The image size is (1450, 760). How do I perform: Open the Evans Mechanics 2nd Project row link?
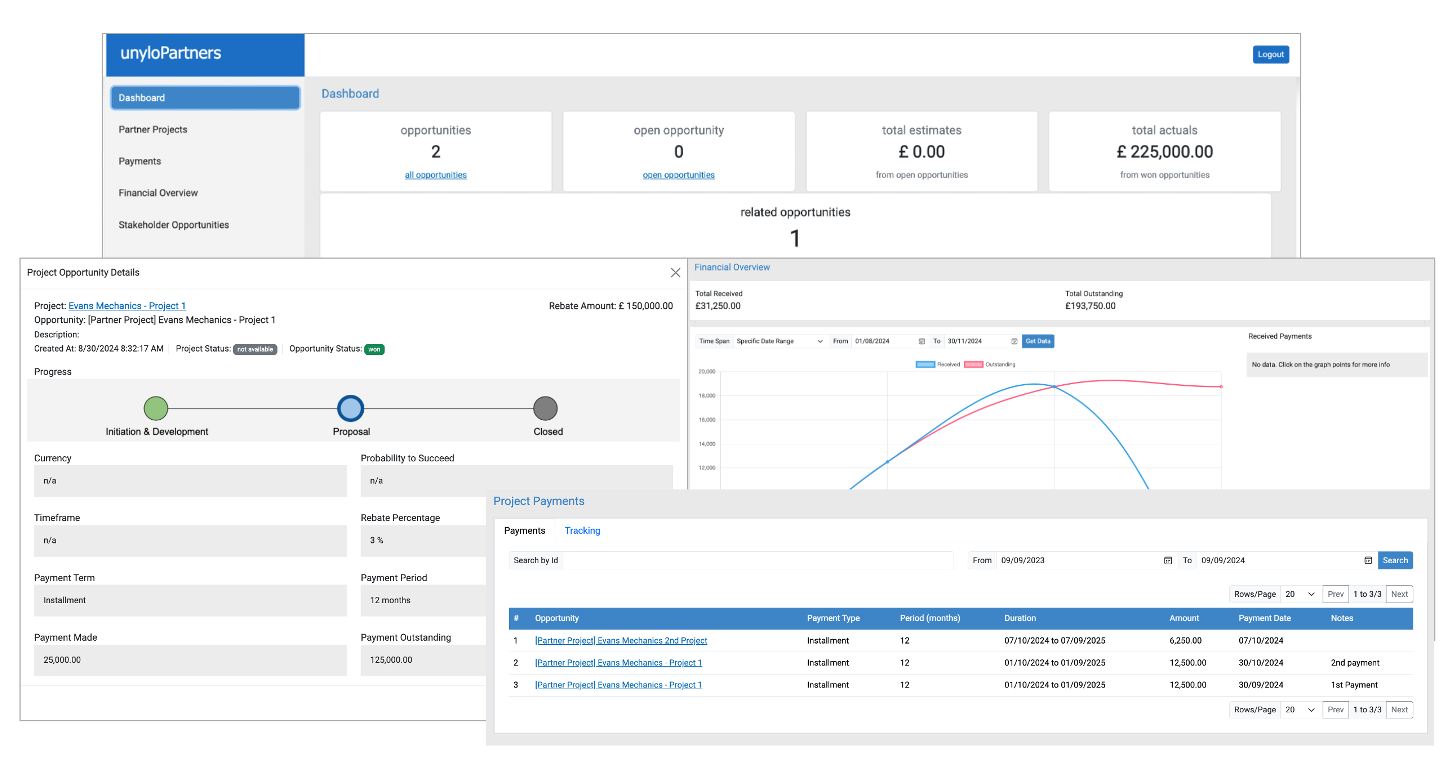(x=621, y=641)
